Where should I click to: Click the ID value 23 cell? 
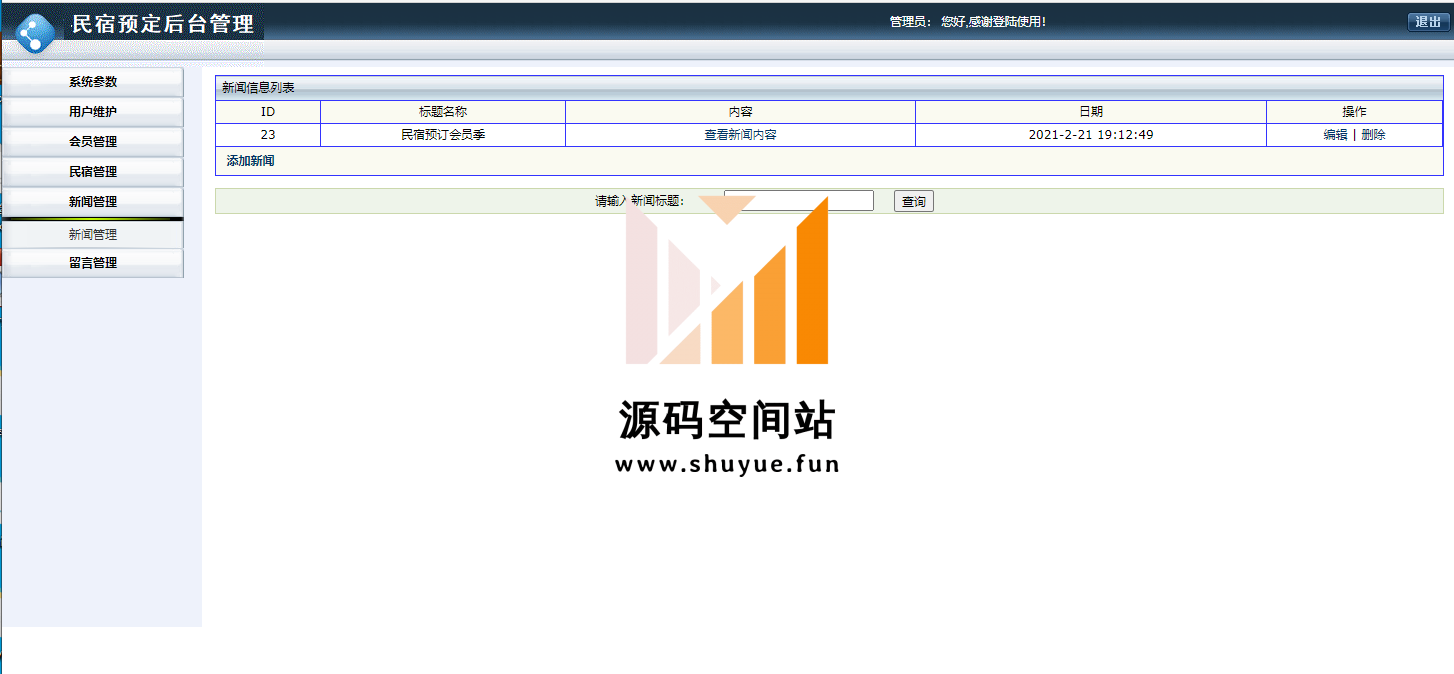(268, 135)
